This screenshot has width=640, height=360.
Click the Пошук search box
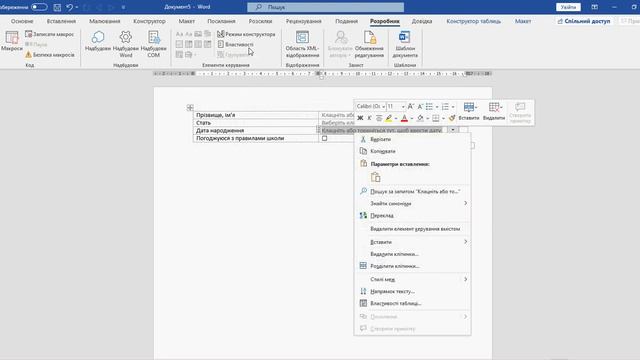(x=325, y=7)
